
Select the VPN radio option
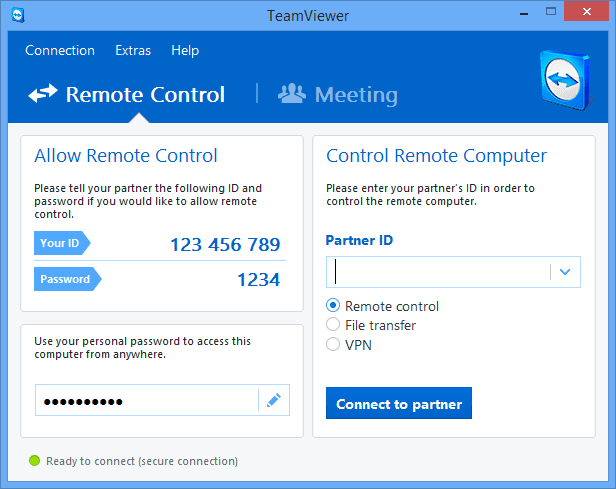point(333,344)
